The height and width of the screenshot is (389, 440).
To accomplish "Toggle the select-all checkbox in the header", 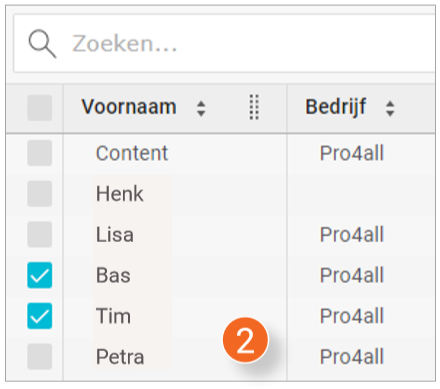I will [x=40, y=108].
